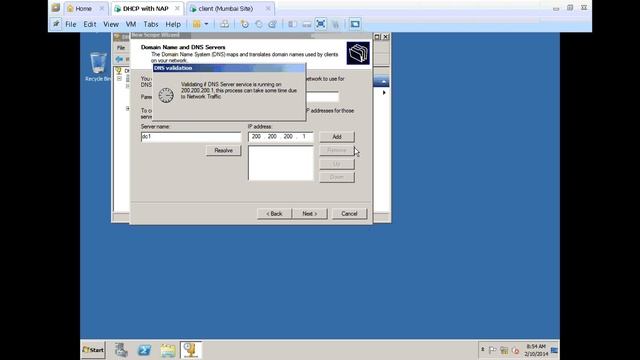Open the VMware Edit menu
The image size is (640, 360).
pos(90,24)
